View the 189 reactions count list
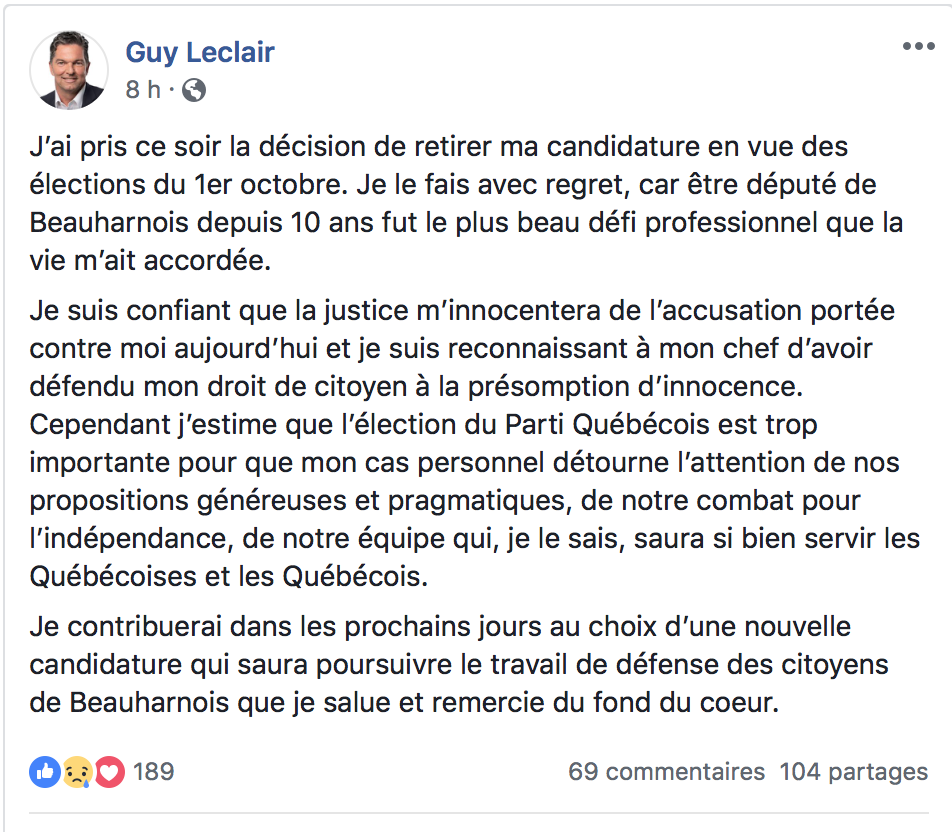The height and width of the screenshot is (832, 952). (154, 772)
